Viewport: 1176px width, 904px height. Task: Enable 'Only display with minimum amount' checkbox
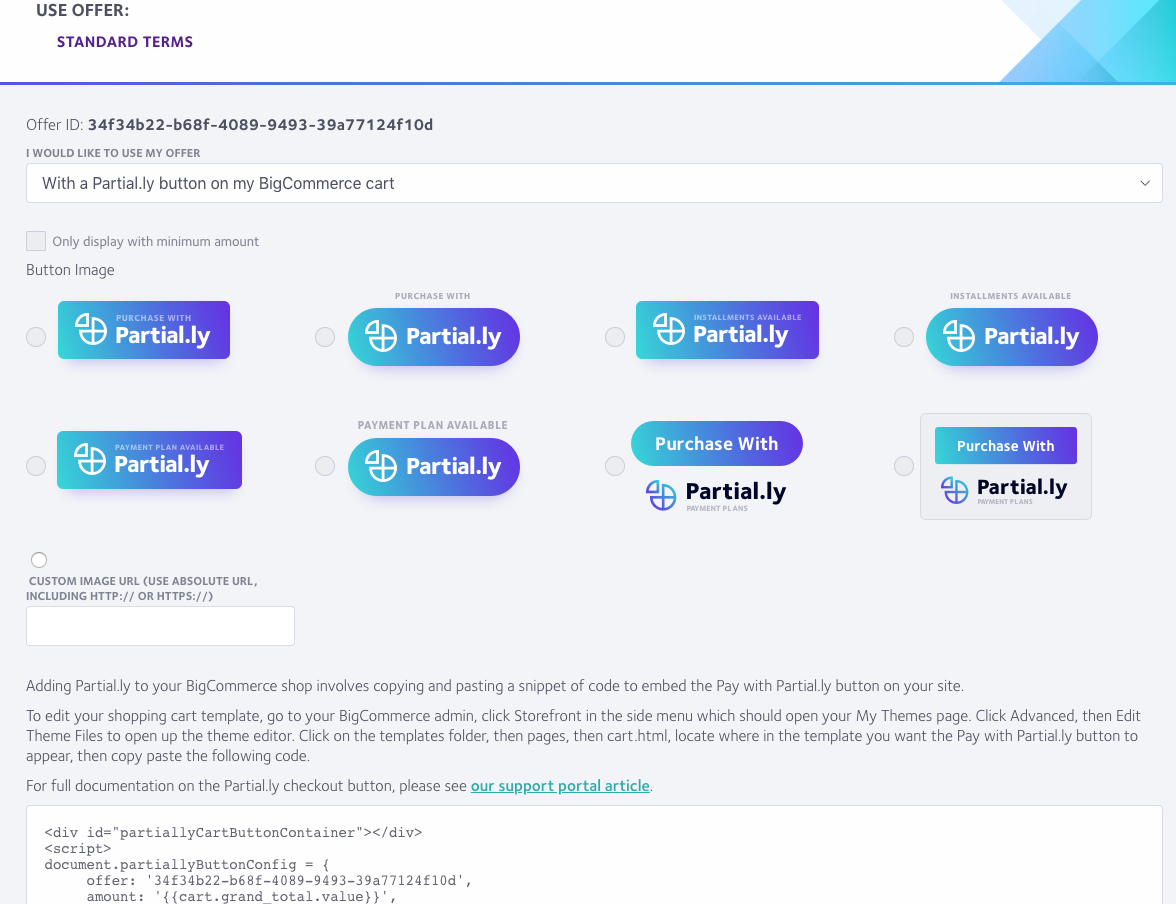tap(36, 241)
